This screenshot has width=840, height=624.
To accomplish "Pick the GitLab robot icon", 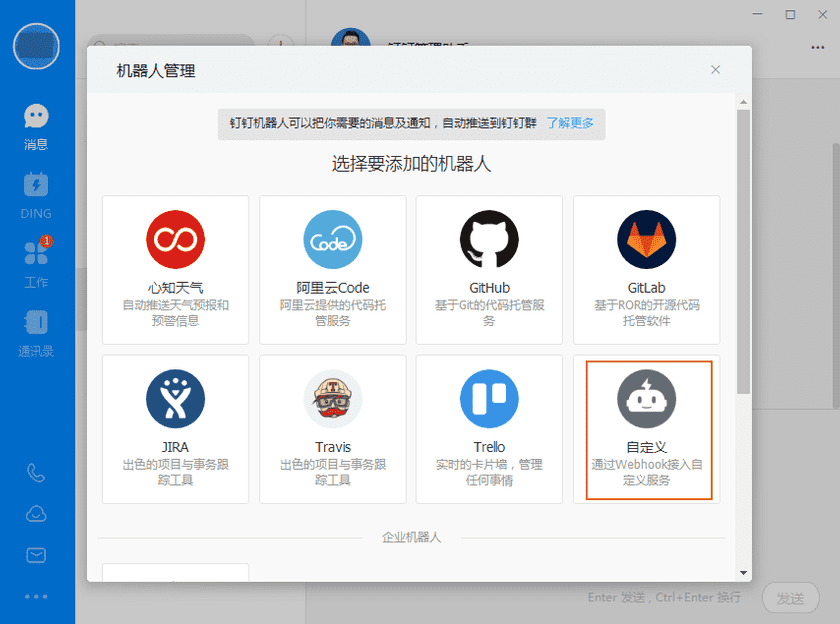I will pos(646,240).
